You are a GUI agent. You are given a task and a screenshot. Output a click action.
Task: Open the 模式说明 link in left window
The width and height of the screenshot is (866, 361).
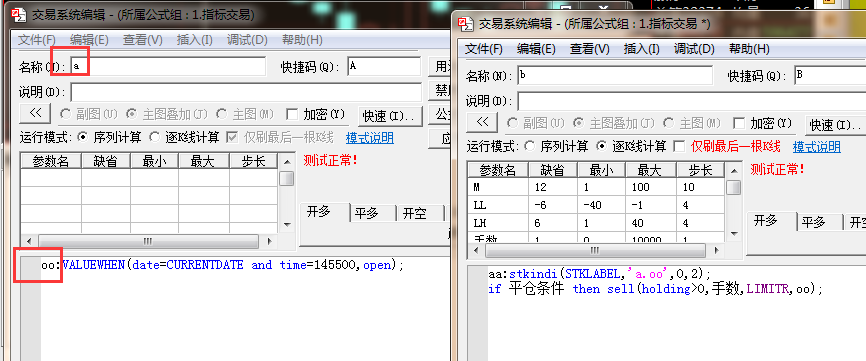(369, 137)
